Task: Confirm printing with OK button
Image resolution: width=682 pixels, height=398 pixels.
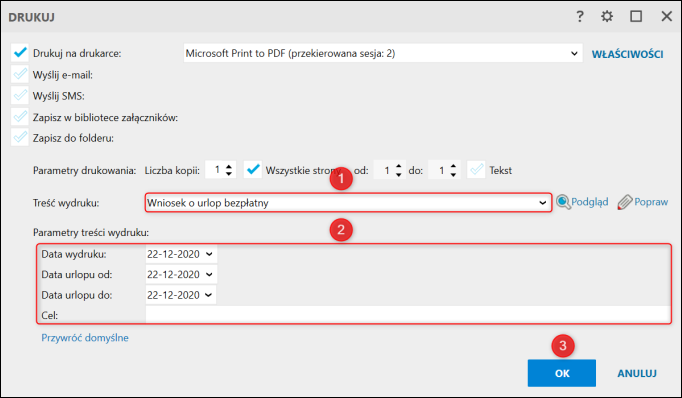Action: coord(562,373)
